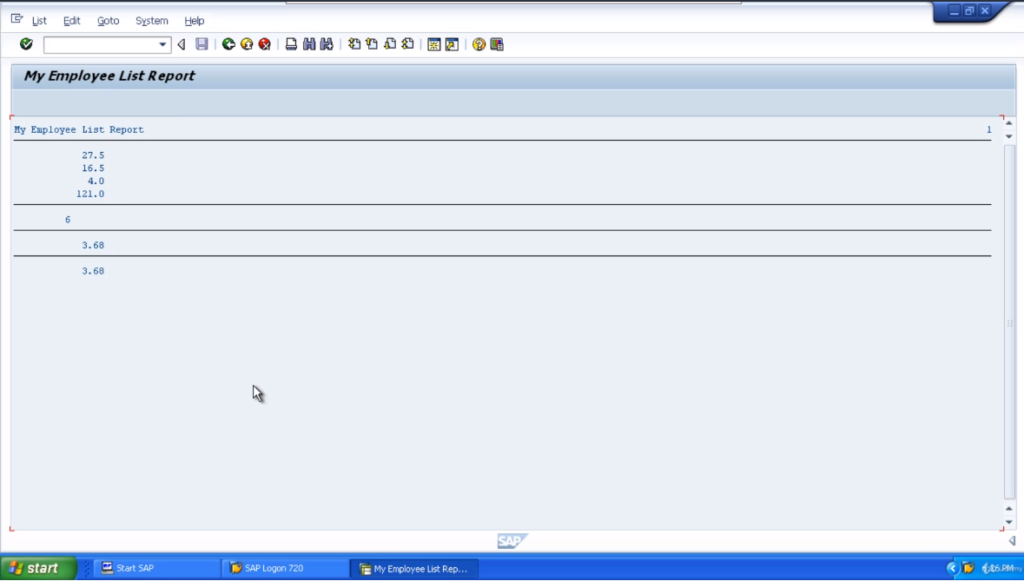Switch to Start SAP taskbar item
The height and width of the screenshot is (581, 1024).
click(x=155, y=568)
